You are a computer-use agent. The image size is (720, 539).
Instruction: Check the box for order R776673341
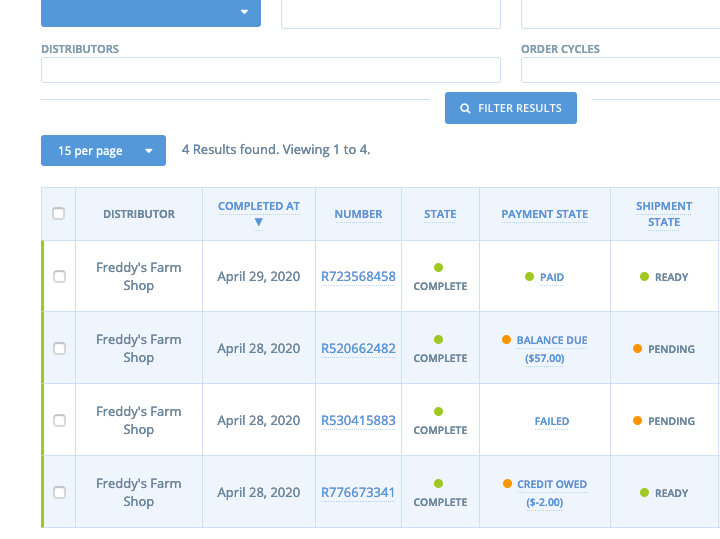(59, 493)
